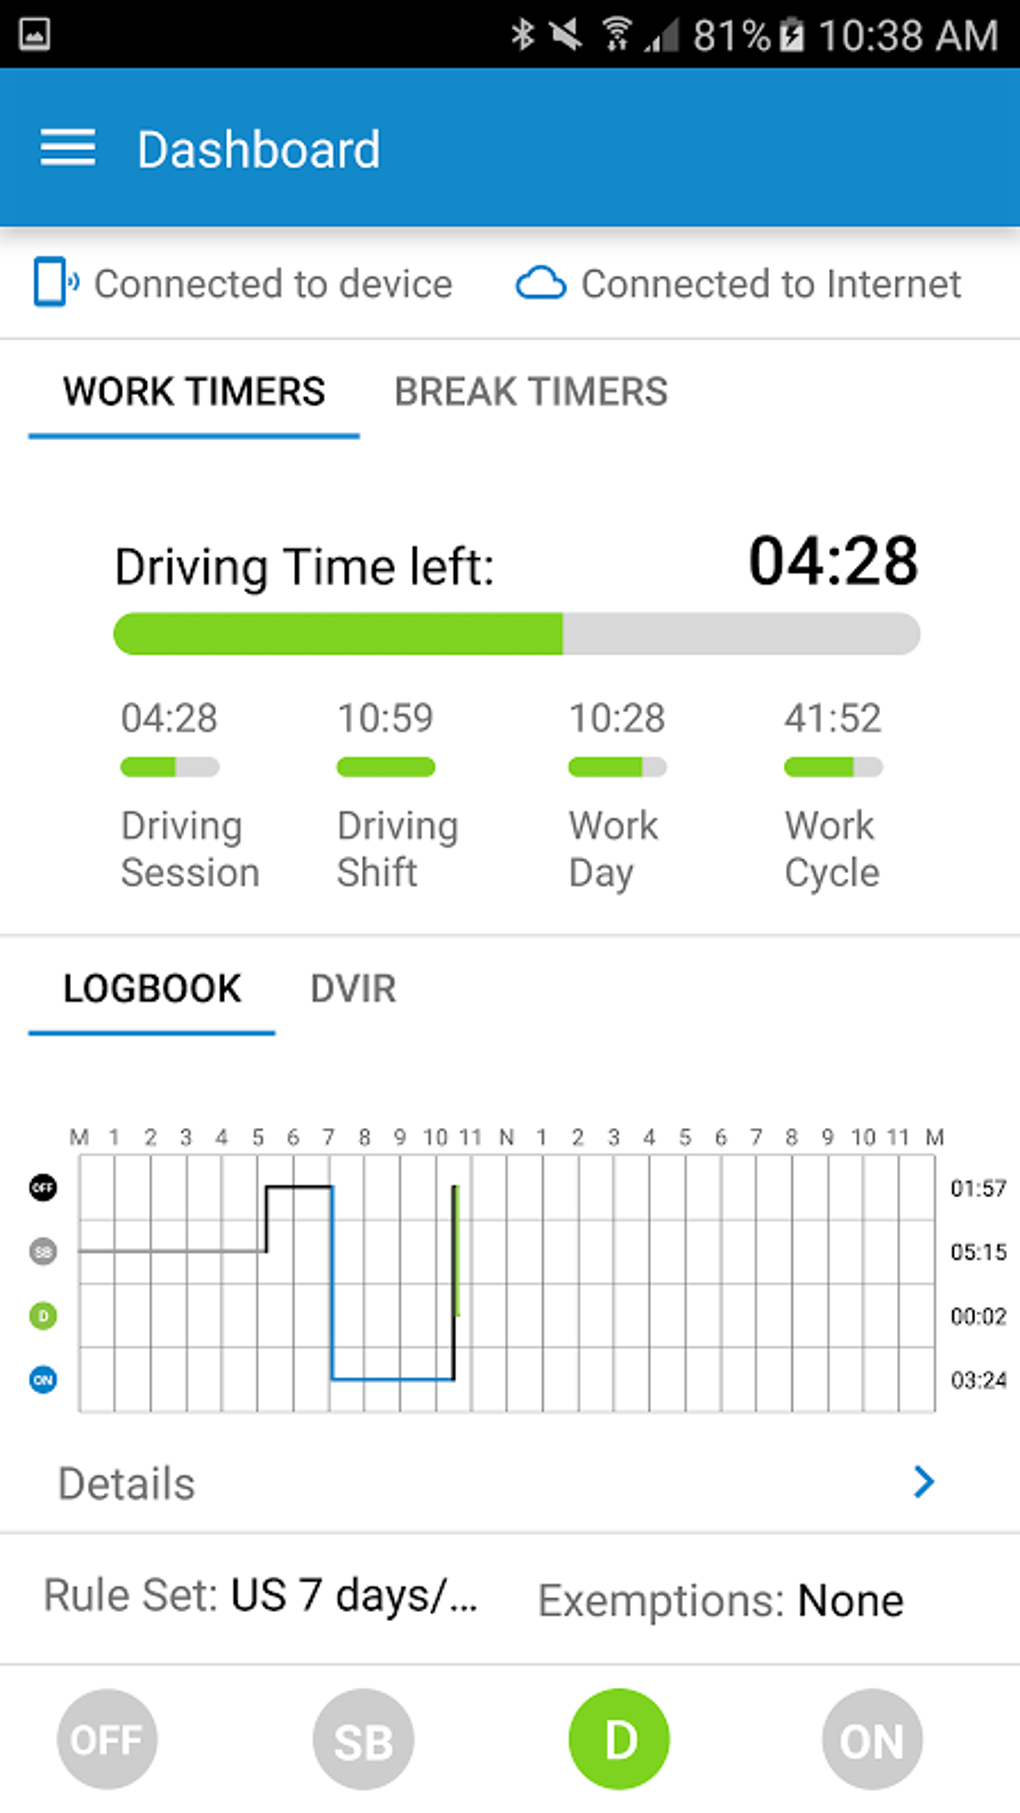Image resolution: width=1020 pixels, height=1813 pixels.
Task: Open the Rule Set US 7 days selector
Action: [x=262, y=1596]
